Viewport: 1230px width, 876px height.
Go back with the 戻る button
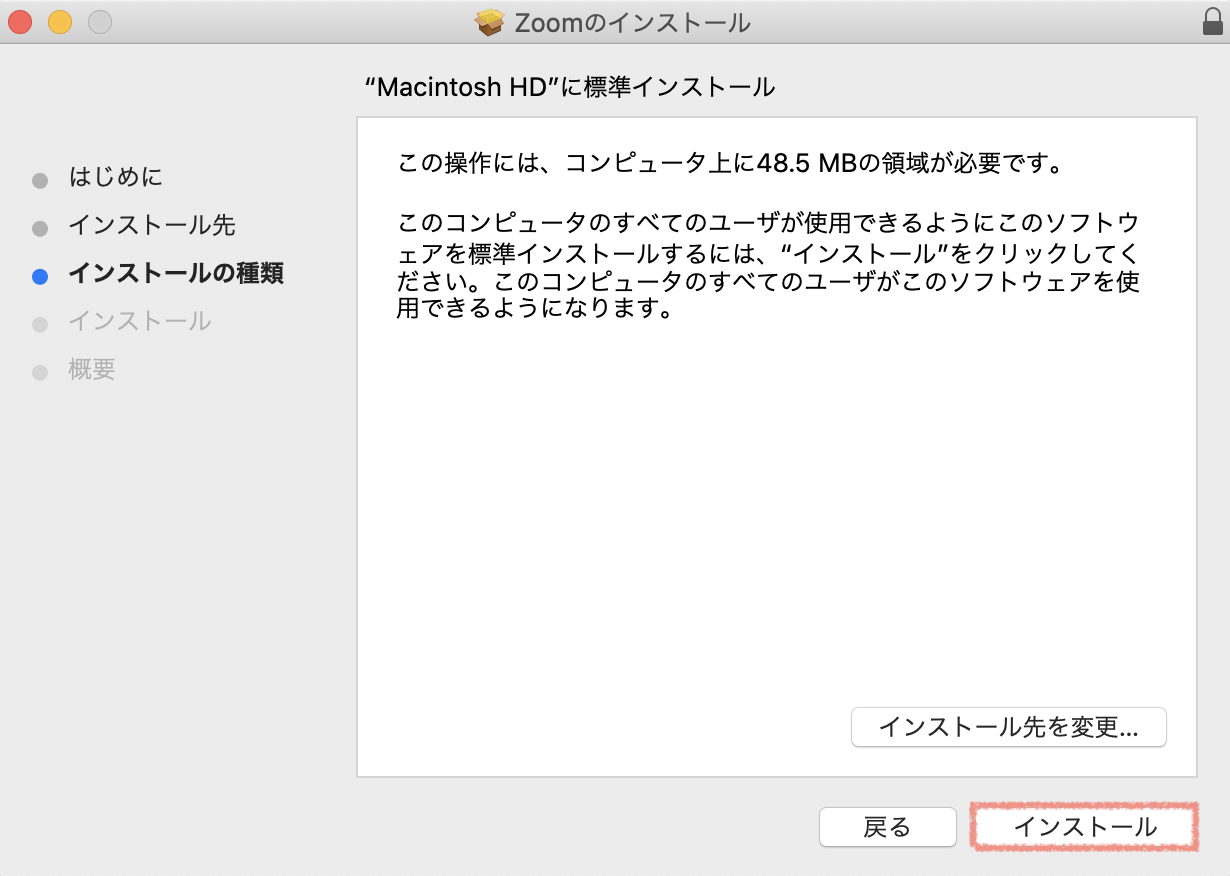[x=887, y=827]
